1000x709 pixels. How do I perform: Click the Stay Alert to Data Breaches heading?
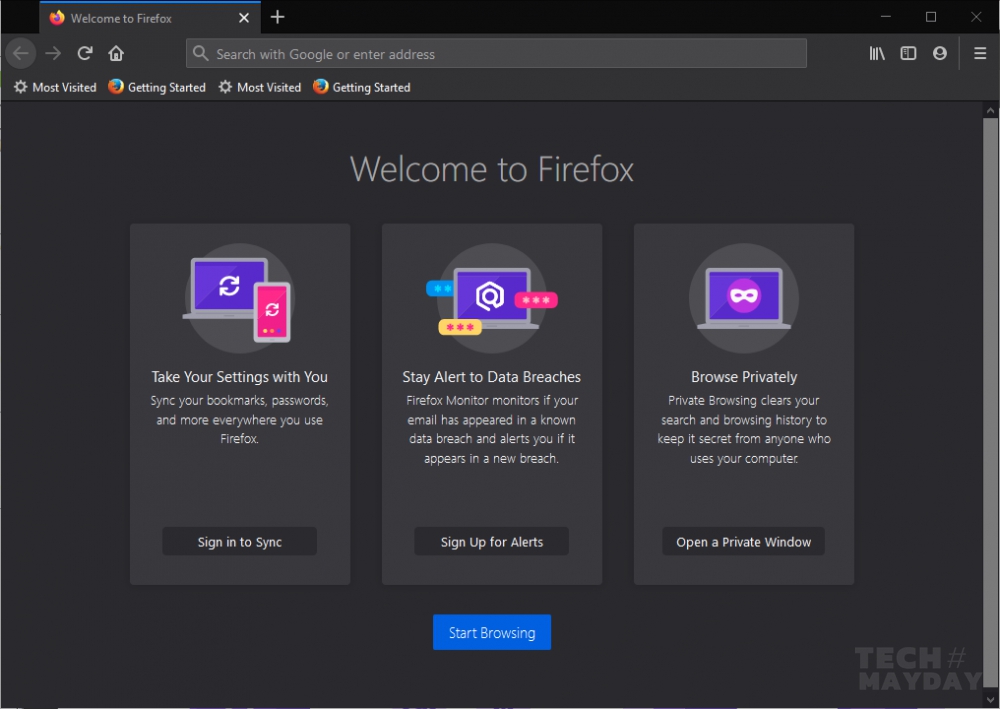492,377
